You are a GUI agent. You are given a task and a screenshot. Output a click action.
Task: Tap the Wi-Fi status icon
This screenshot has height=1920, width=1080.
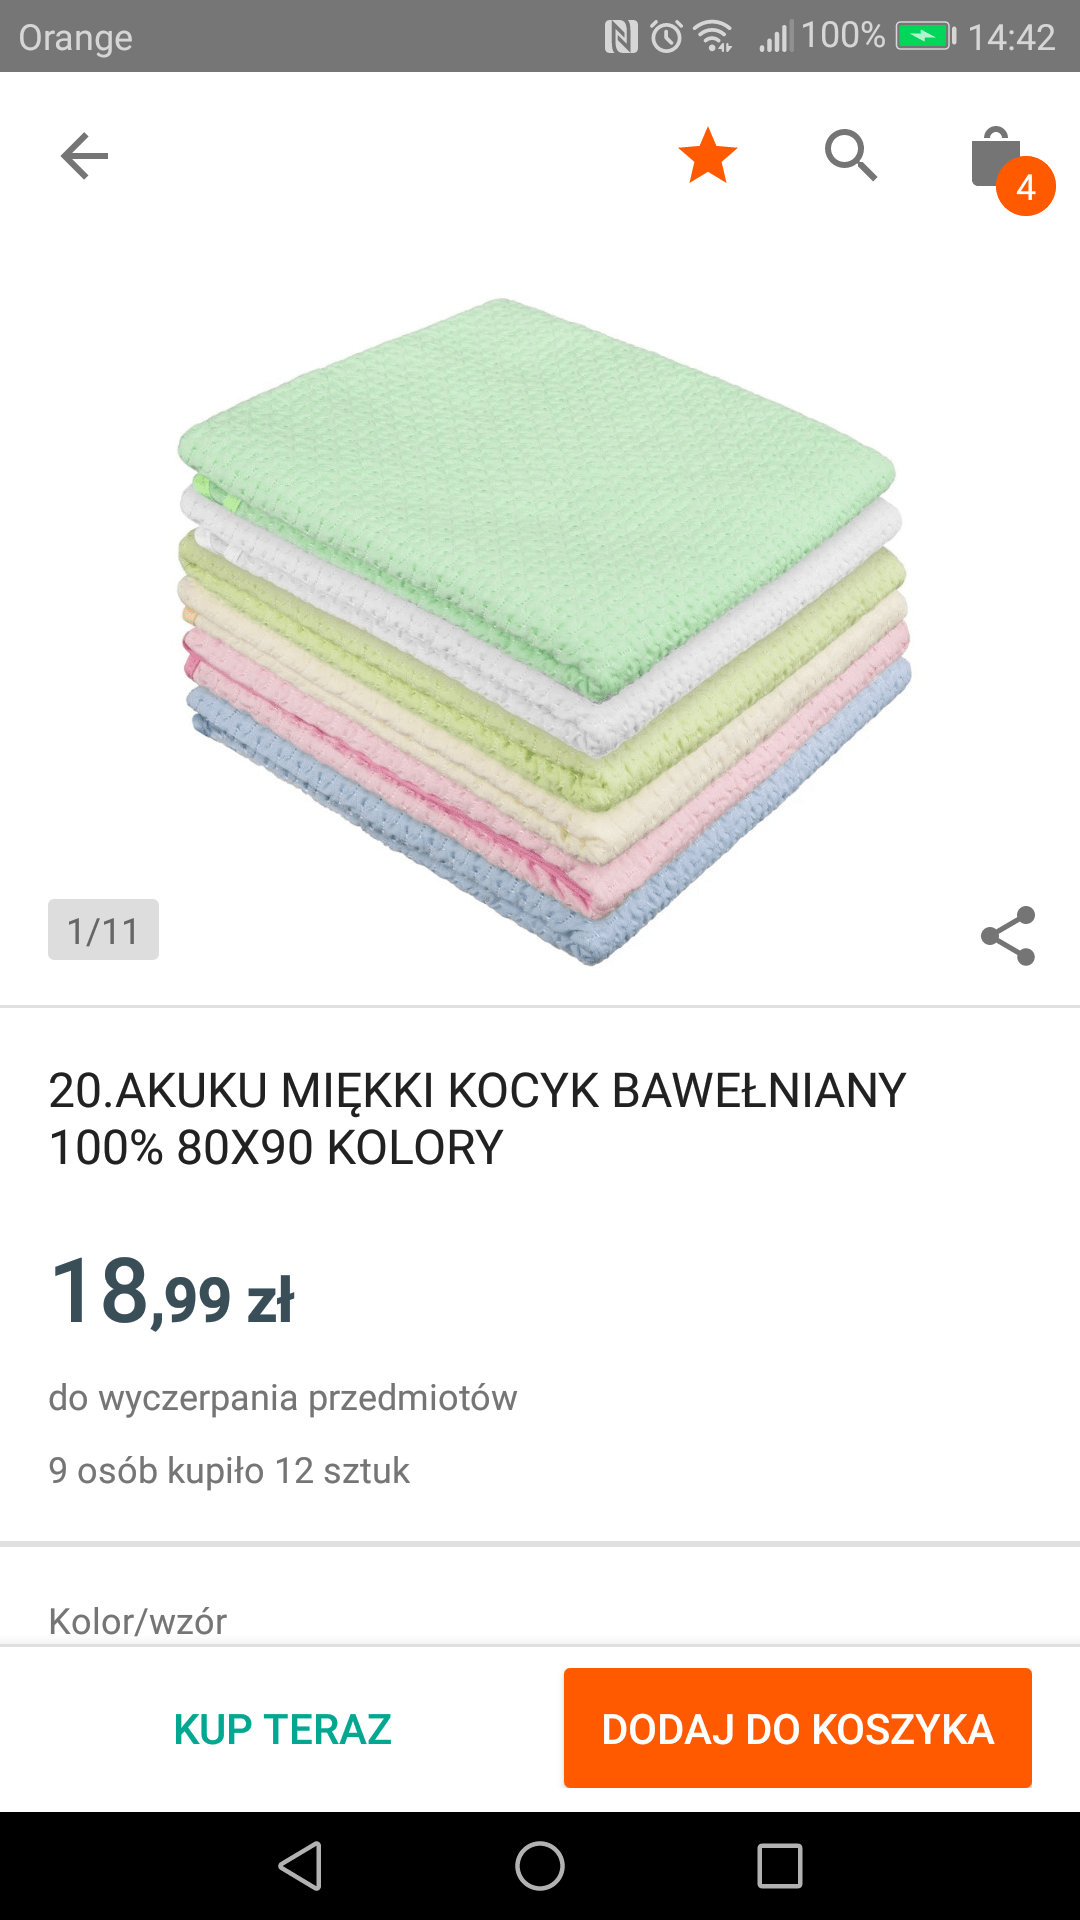[x=714, y=37]
